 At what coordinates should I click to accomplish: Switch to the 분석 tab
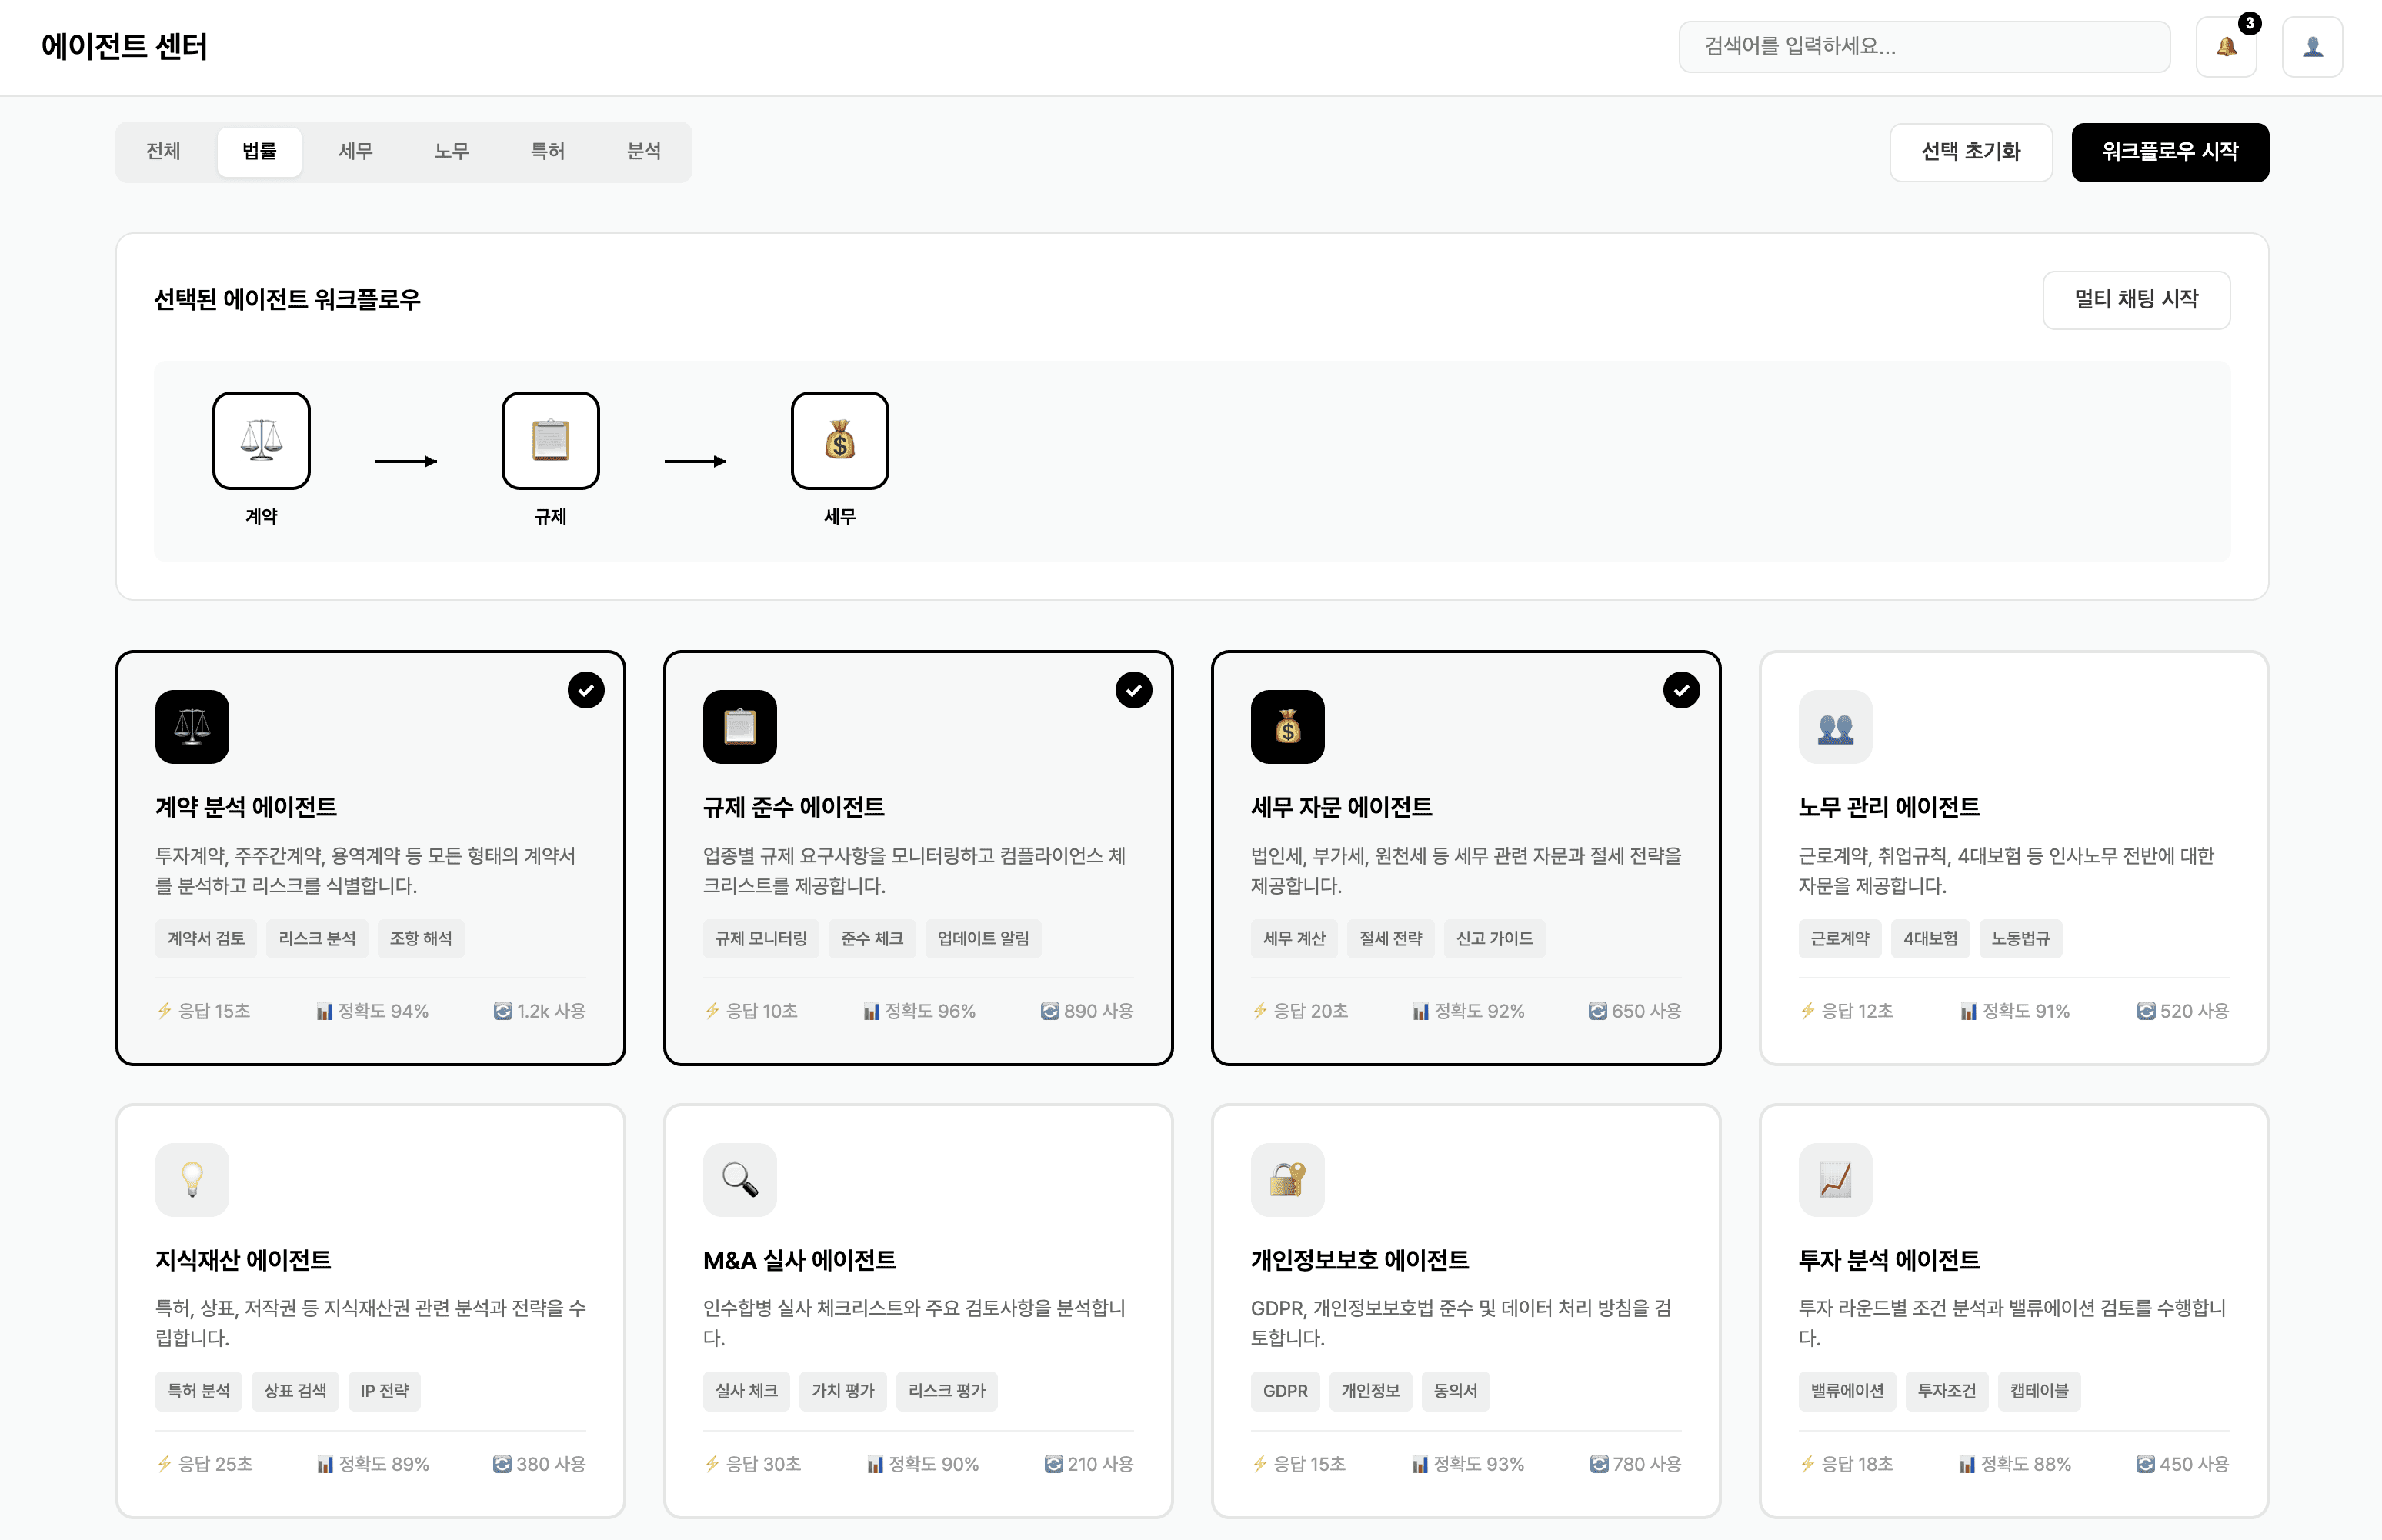[x=643, y=152]
